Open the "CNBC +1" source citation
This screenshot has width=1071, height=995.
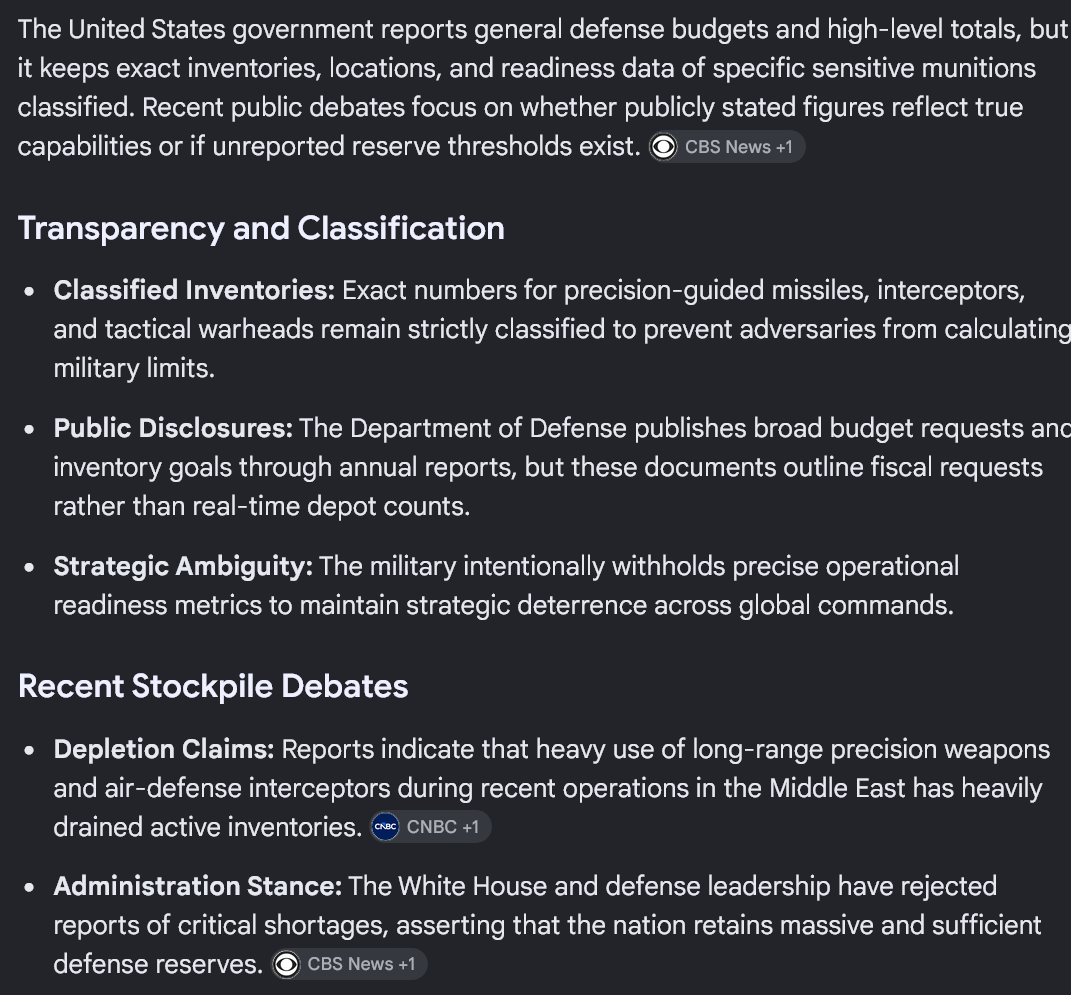pos(430,827)
